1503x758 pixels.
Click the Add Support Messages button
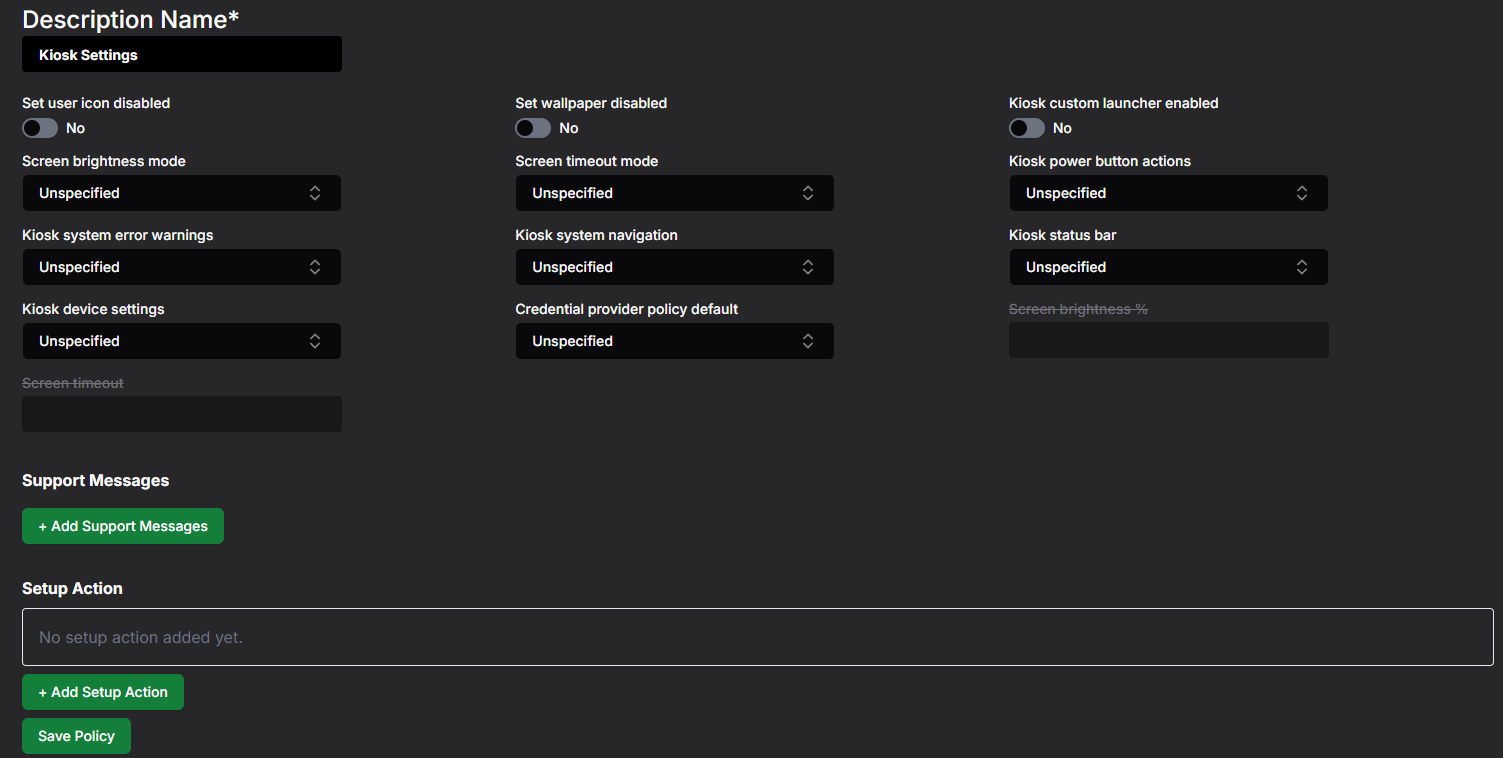[123, 526]
